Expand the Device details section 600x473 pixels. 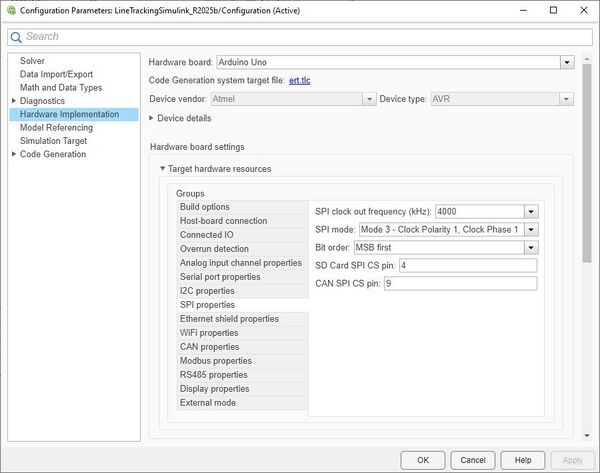tap(153, 118)
